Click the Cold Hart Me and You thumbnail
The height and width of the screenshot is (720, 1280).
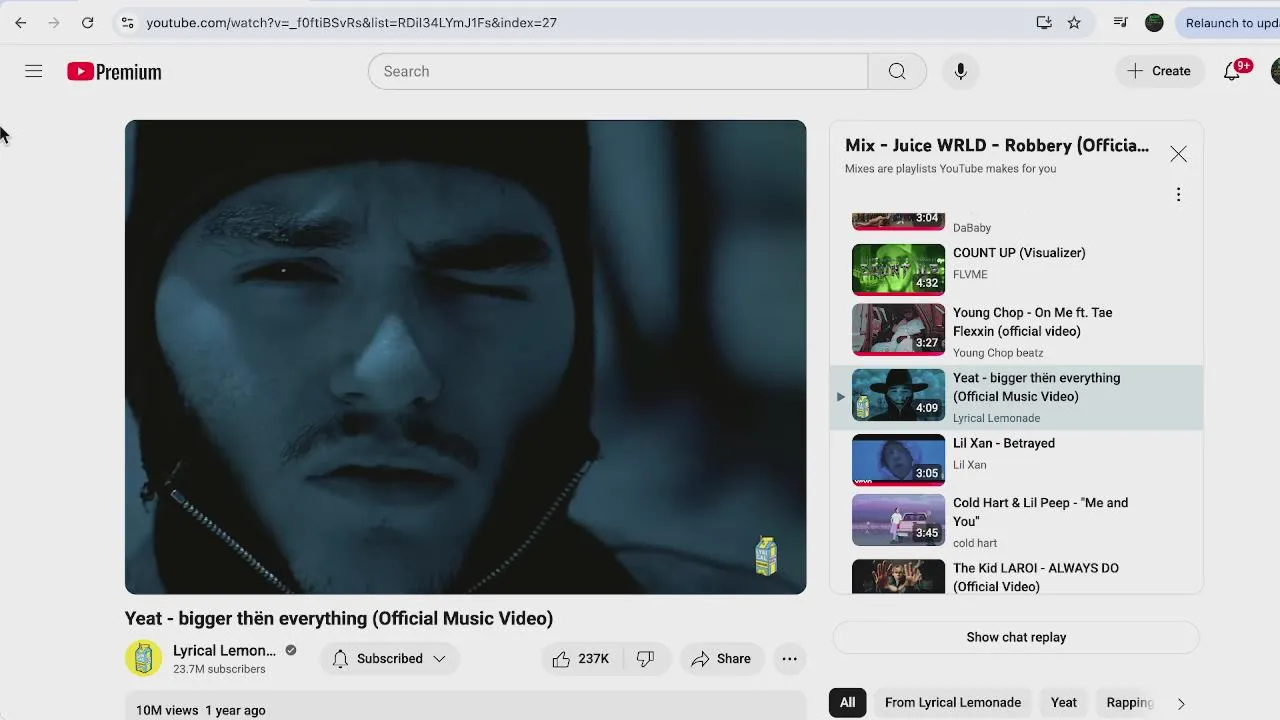(898, 519)
